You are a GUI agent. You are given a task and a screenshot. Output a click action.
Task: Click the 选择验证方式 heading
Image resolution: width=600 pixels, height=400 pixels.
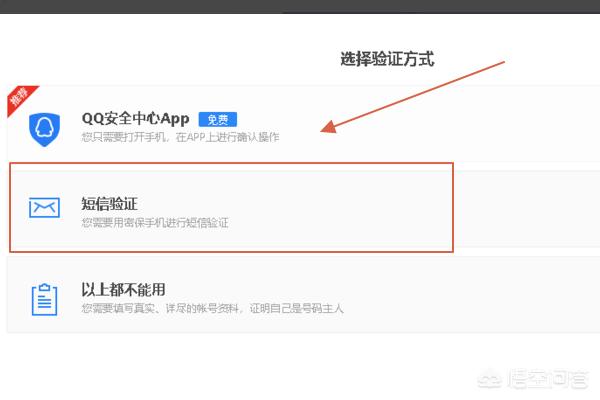coord(388,60)
